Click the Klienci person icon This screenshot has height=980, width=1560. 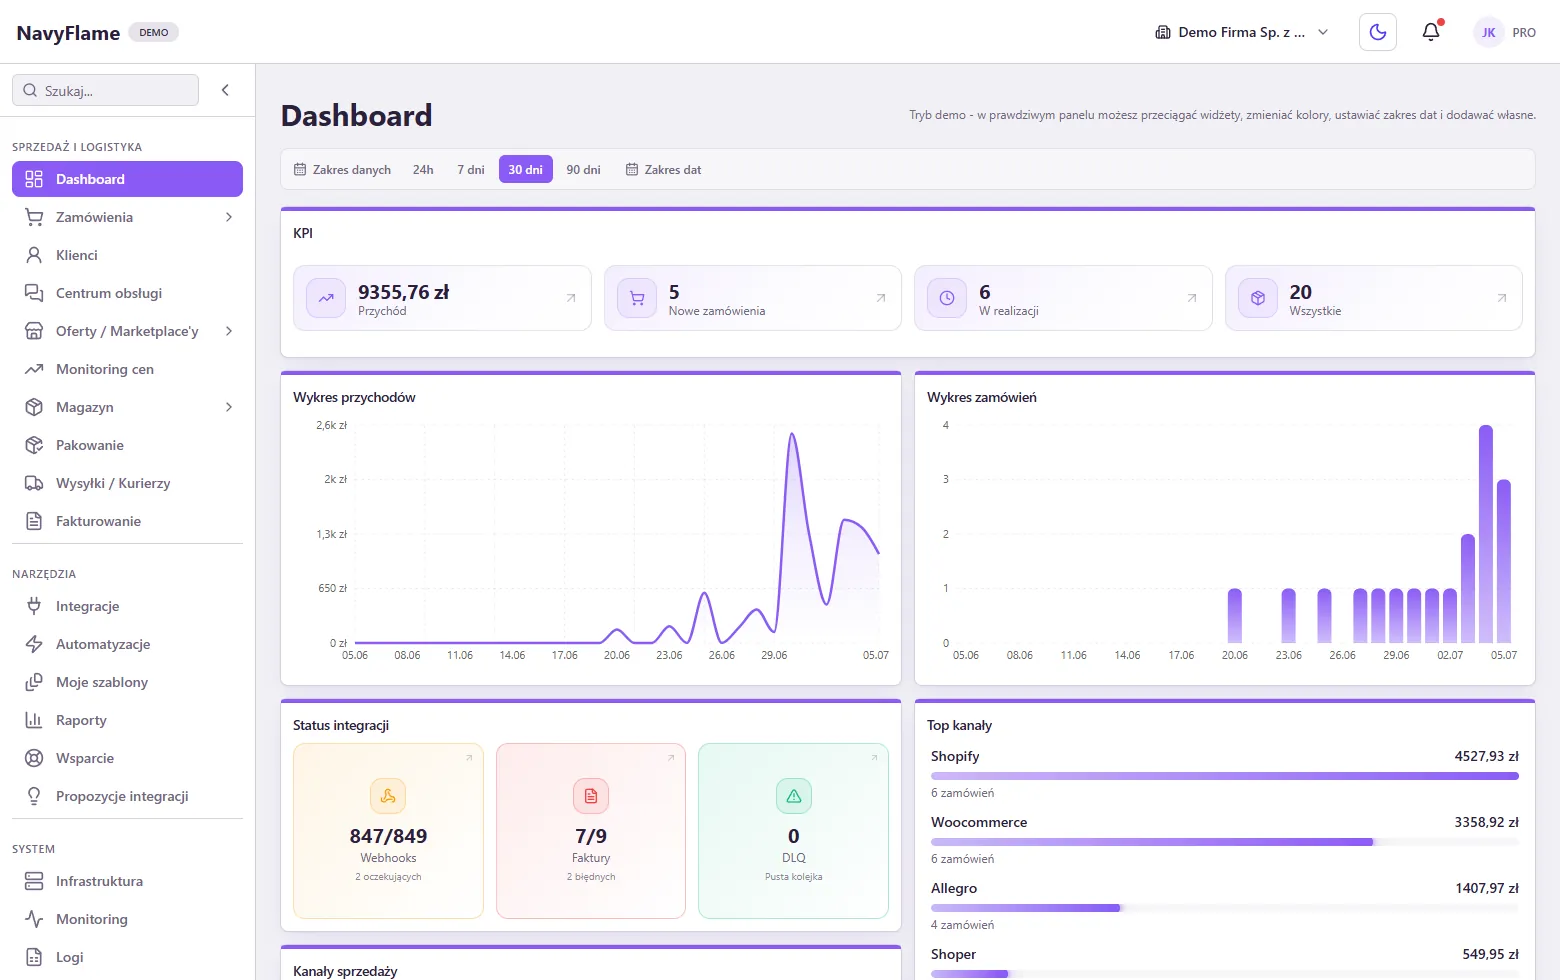[x=34, y=255]
